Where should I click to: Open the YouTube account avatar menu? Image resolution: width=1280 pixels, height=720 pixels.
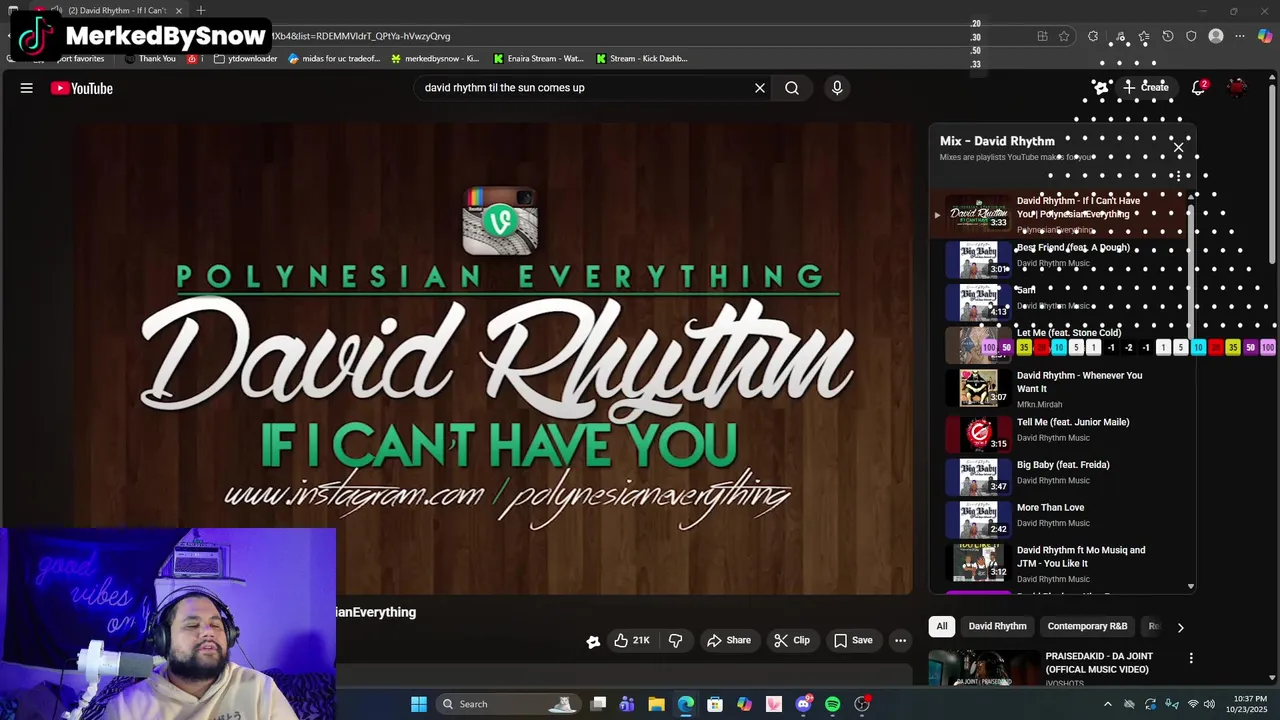[1238, 88]
